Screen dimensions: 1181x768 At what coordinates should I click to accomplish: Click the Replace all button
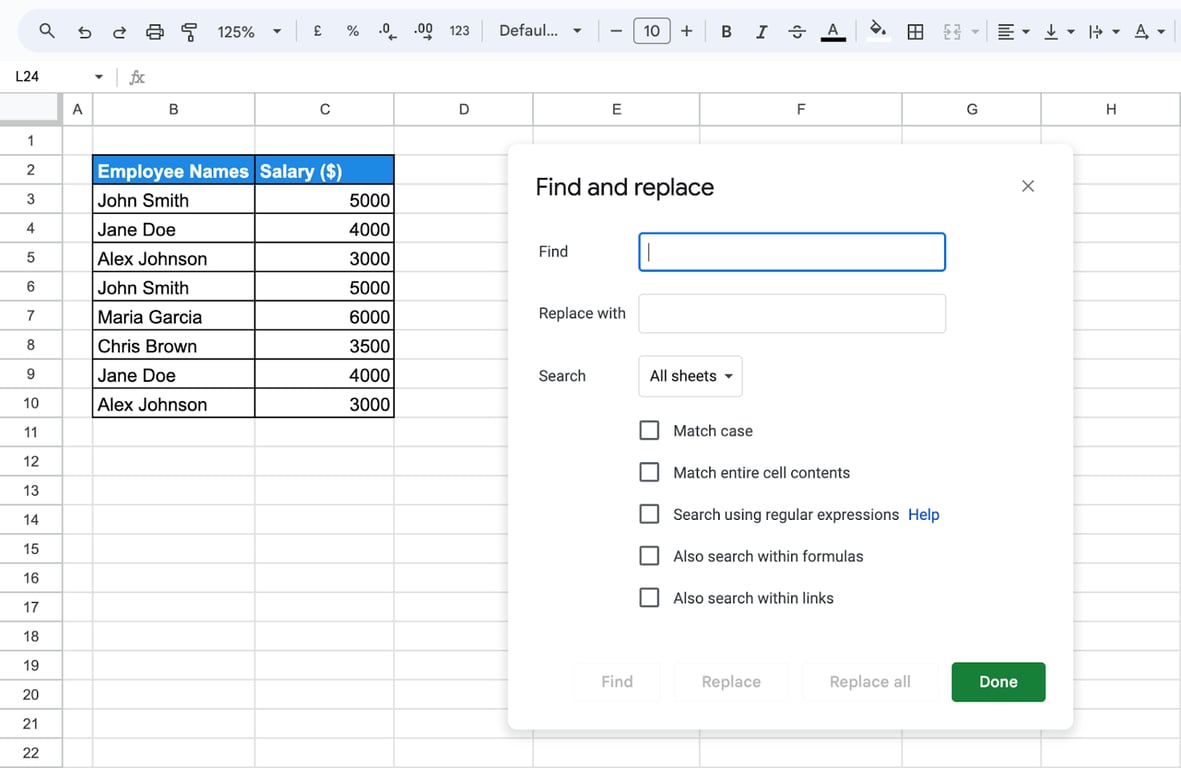pos(870,681)
